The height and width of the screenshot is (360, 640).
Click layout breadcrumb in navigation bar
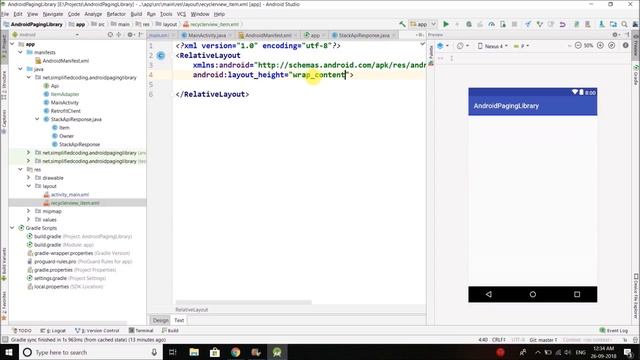166,24
